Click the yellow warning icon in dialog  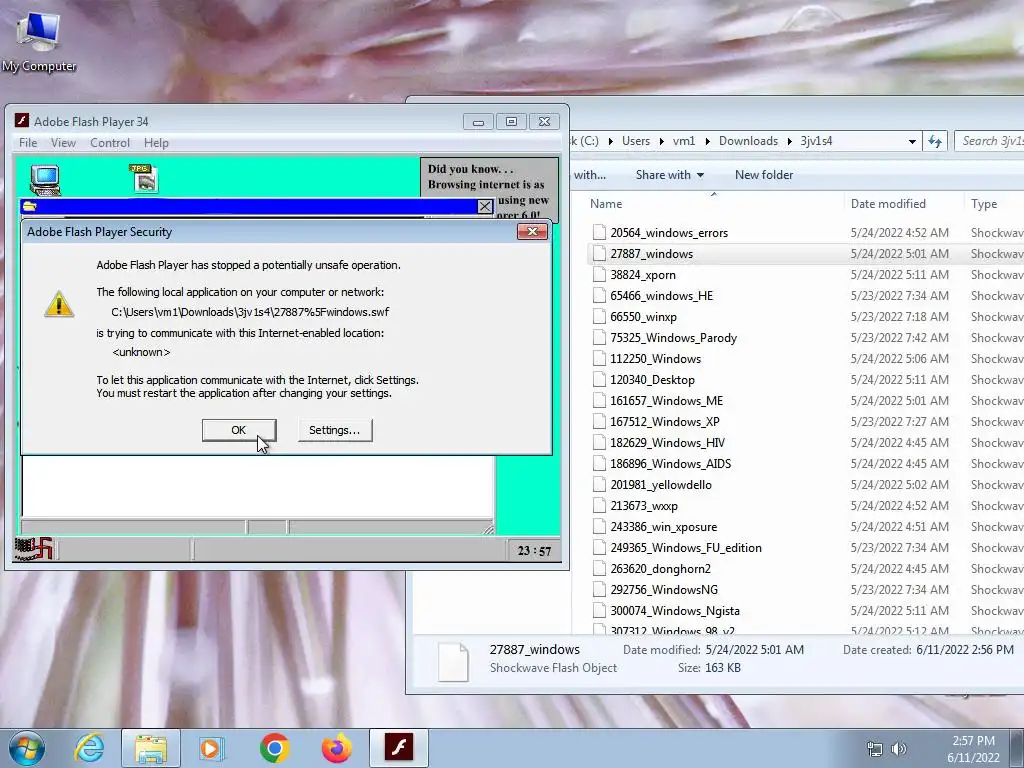click(x=59, y=304)
